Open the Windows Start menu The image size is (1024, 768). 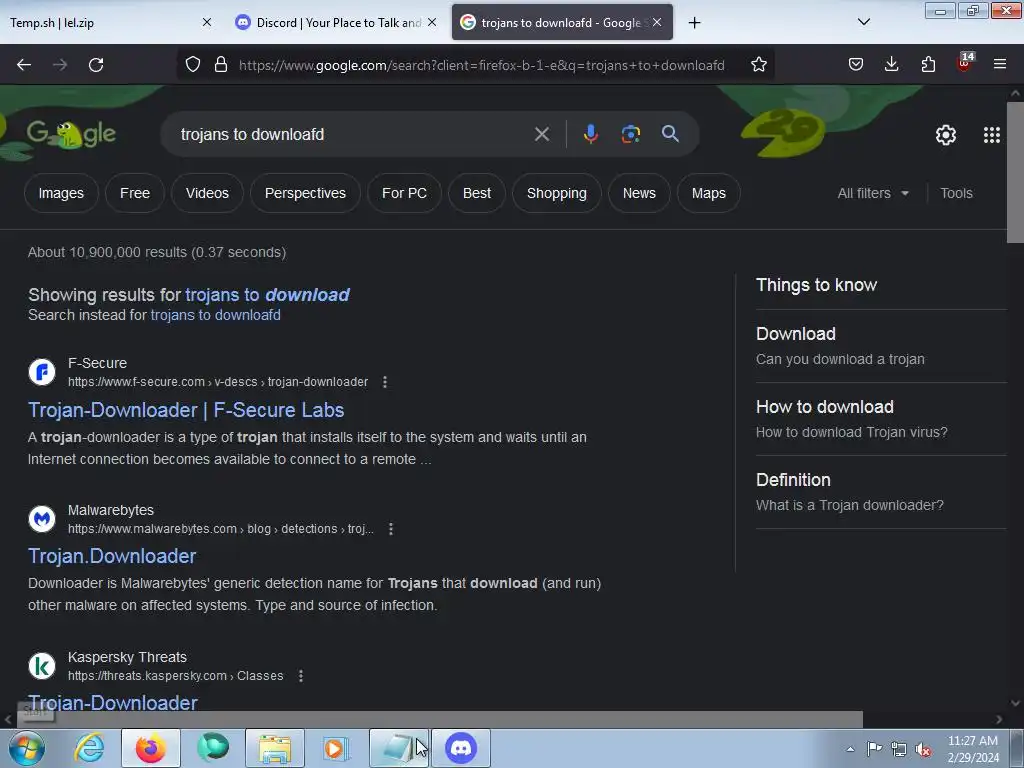tap(26, 748)
